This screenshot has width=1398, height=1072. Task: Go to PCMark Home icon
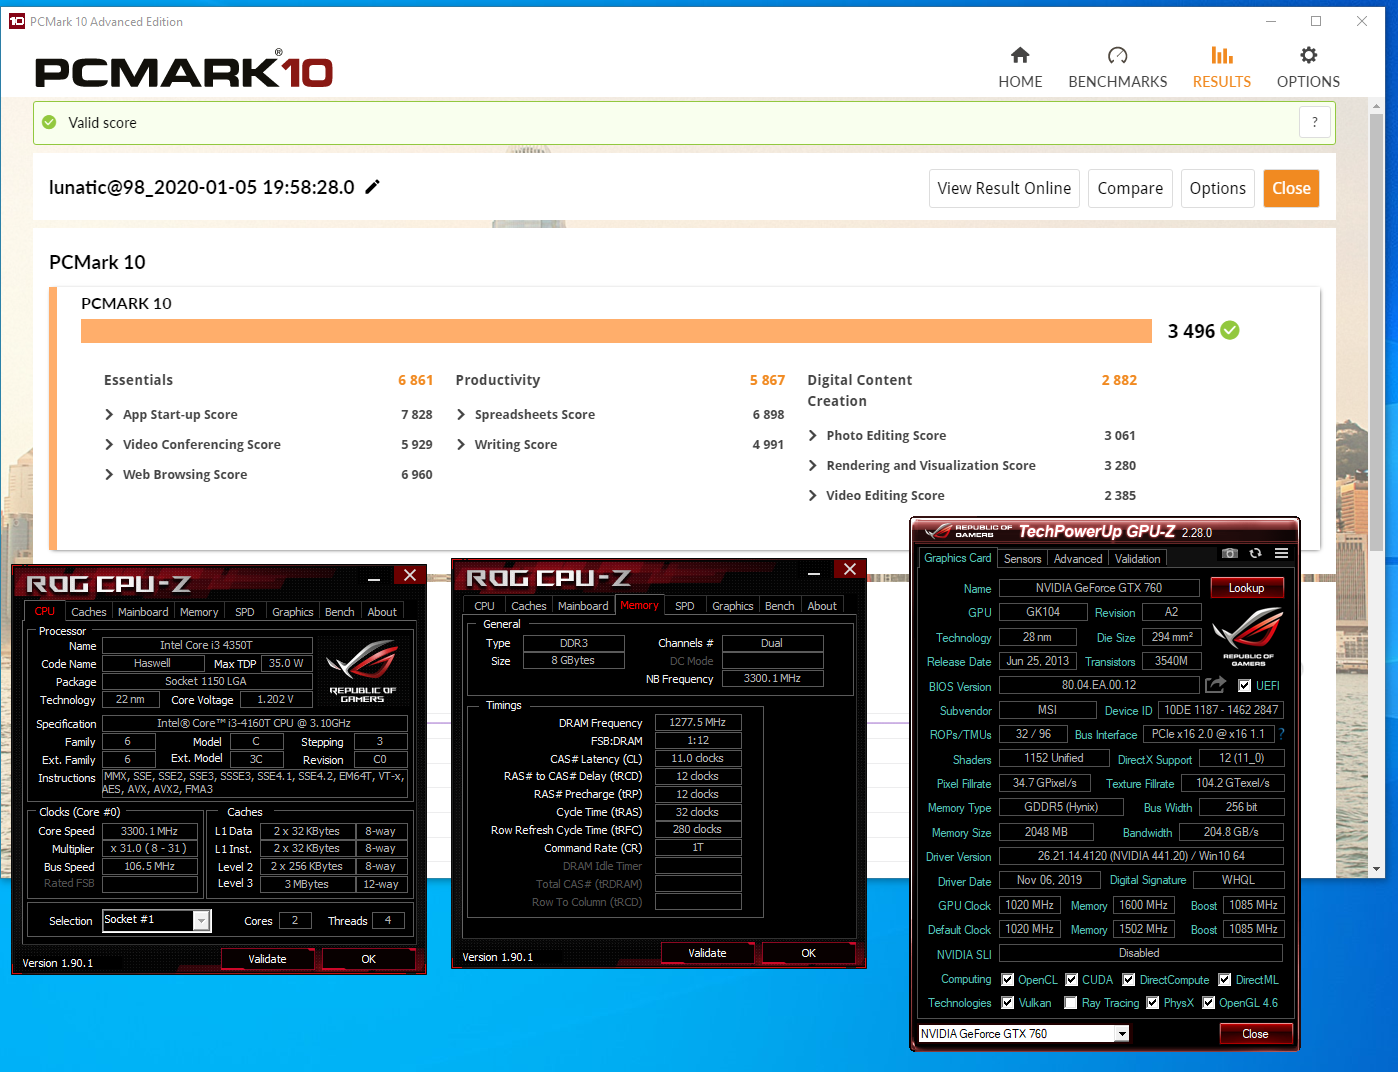point(1020,55)
